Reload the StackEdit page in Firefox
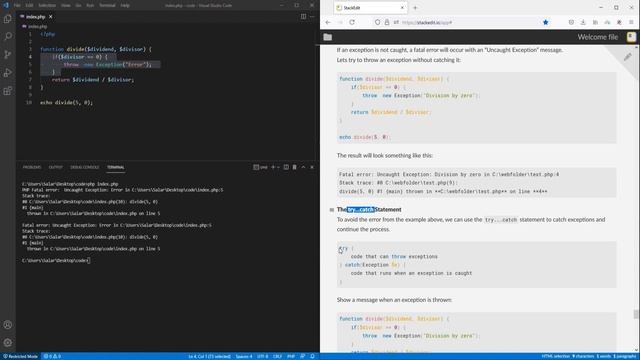The image size is (640, 360). [x=352, y=22]
